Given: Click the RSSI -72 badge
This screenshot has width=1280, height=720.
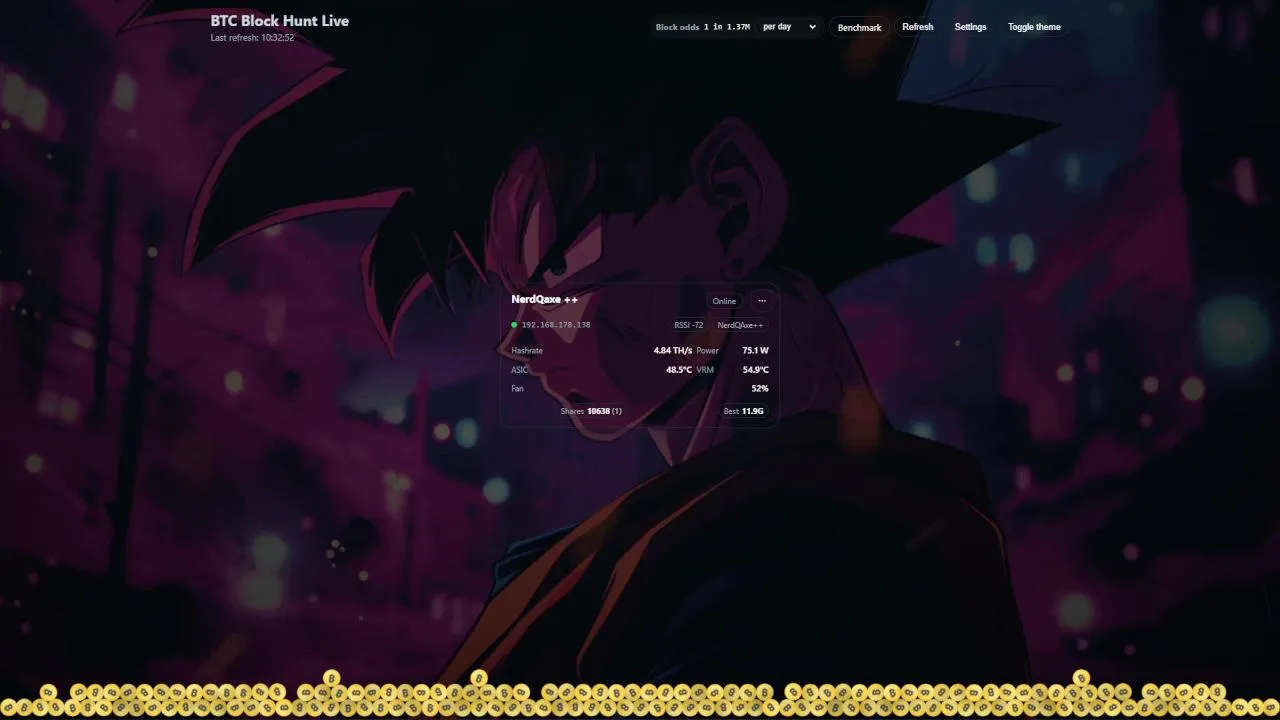Looking at the screenshot, I should tap(689, 325).
